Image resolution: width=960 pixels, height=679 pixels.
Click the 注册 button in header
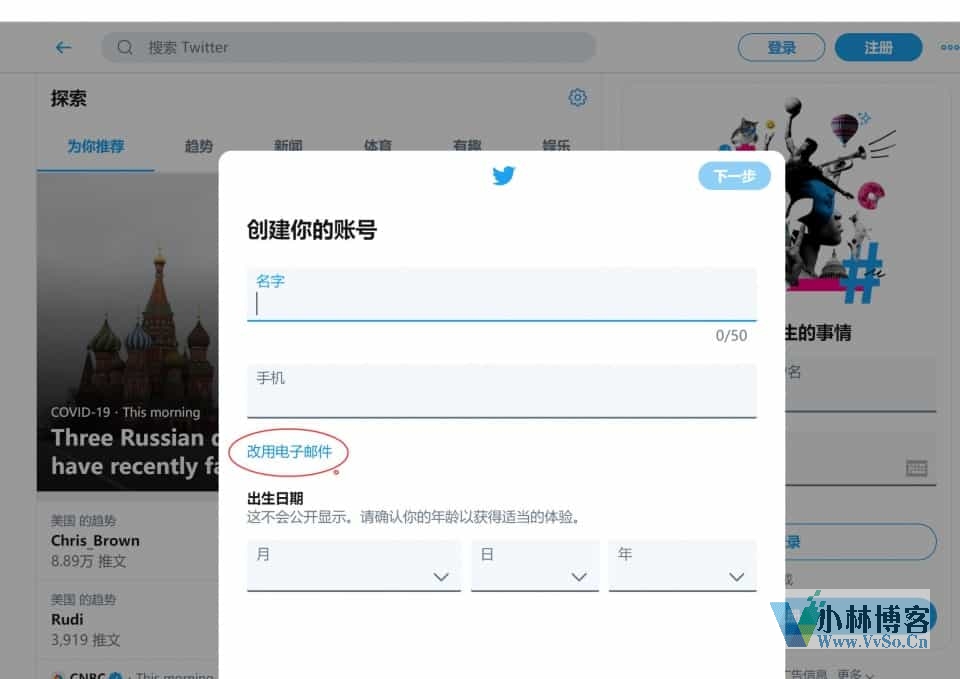click(x=879, y=47)
